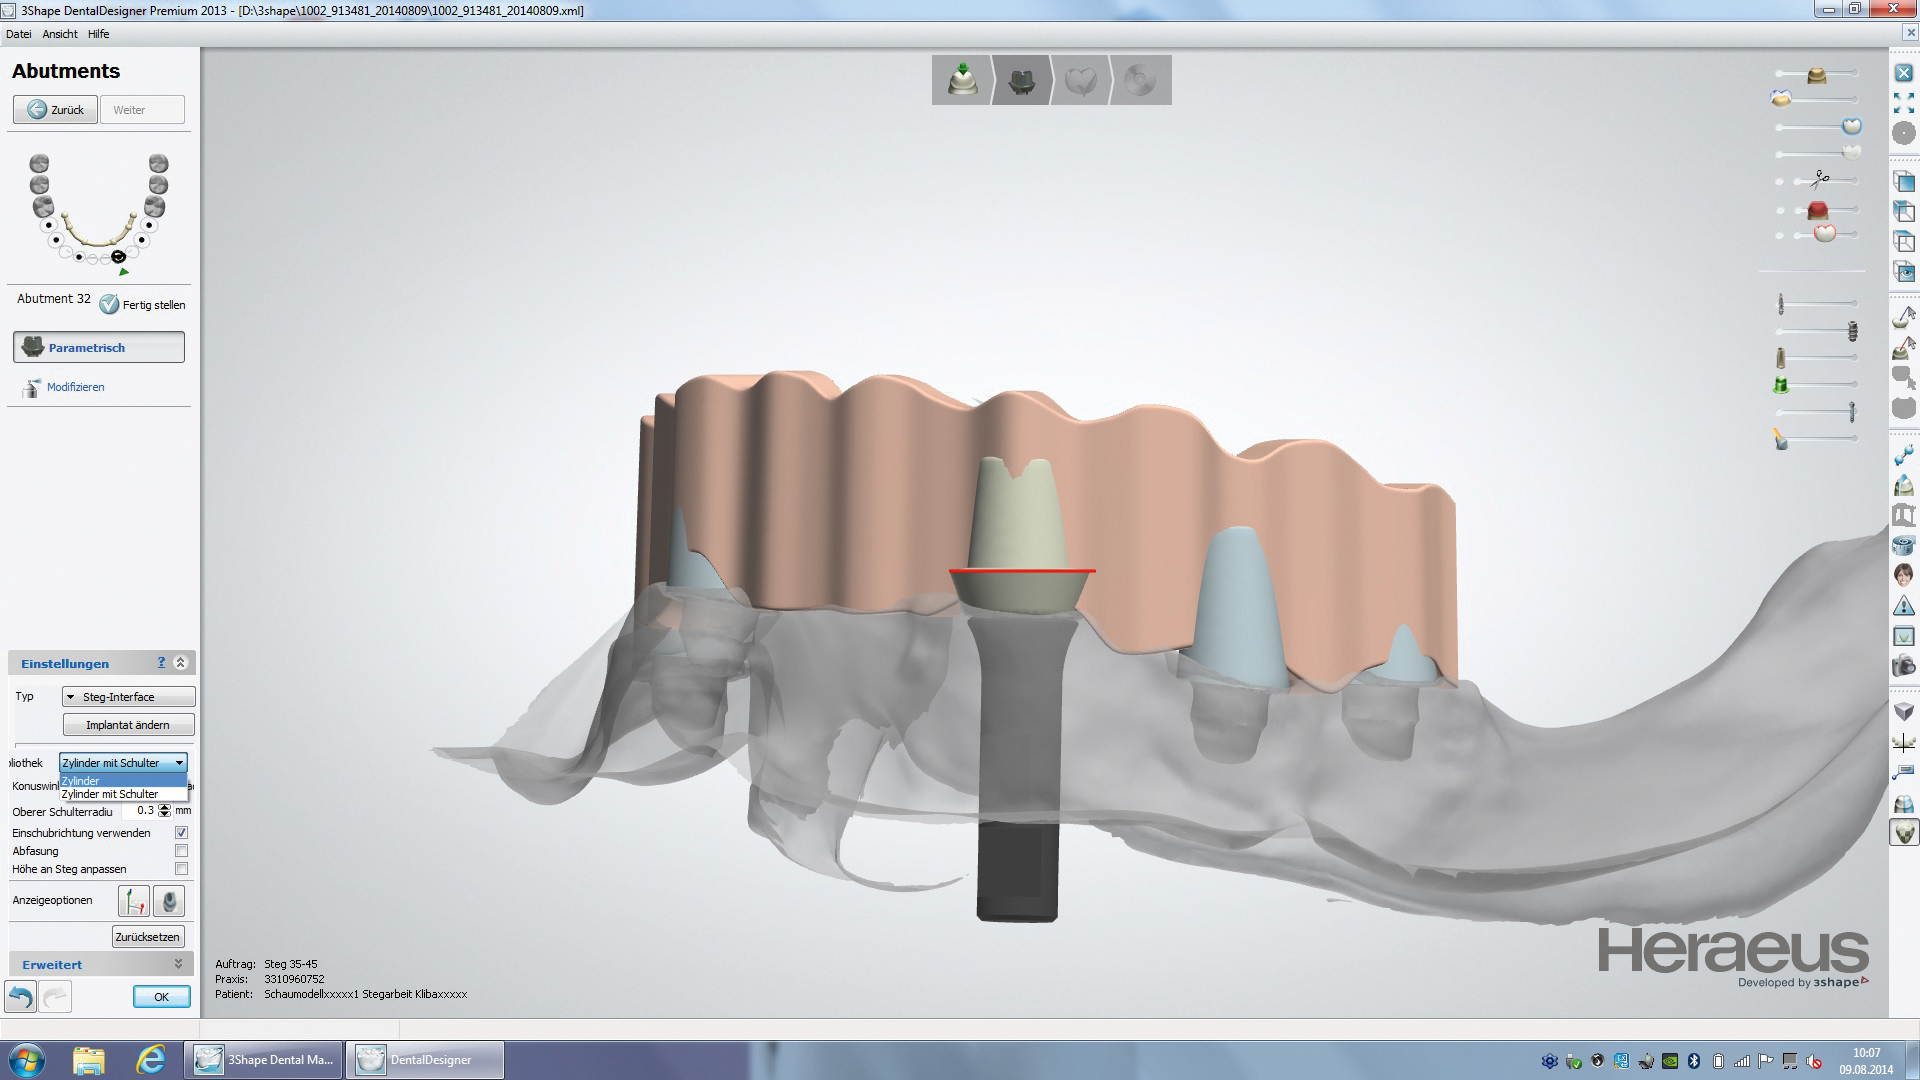The width and height of the screenshot is (1920, 1080).
Task: Choose Zylinder from the dropdown list
Action: tap(122, 781)
